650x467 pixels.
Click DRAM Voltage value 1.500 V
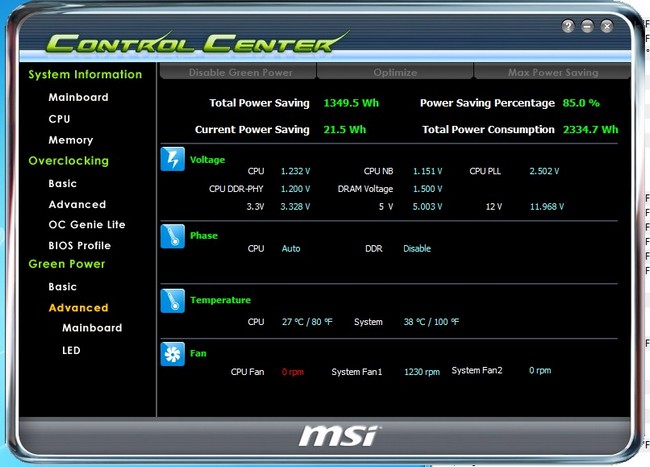(427, 189)
